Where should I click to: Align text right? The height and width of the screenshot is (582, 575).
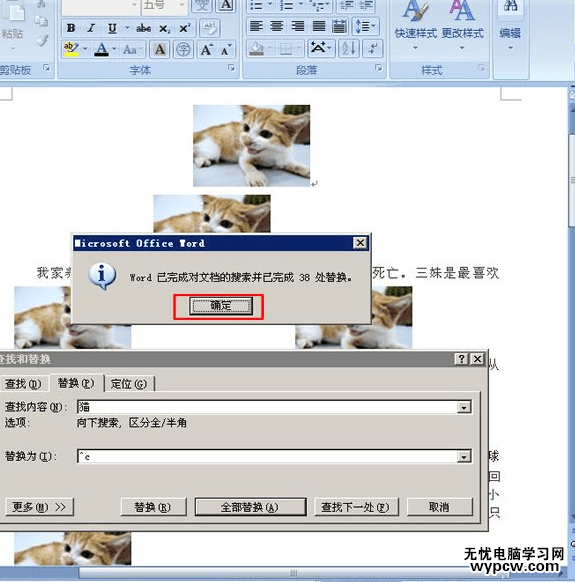297,26
